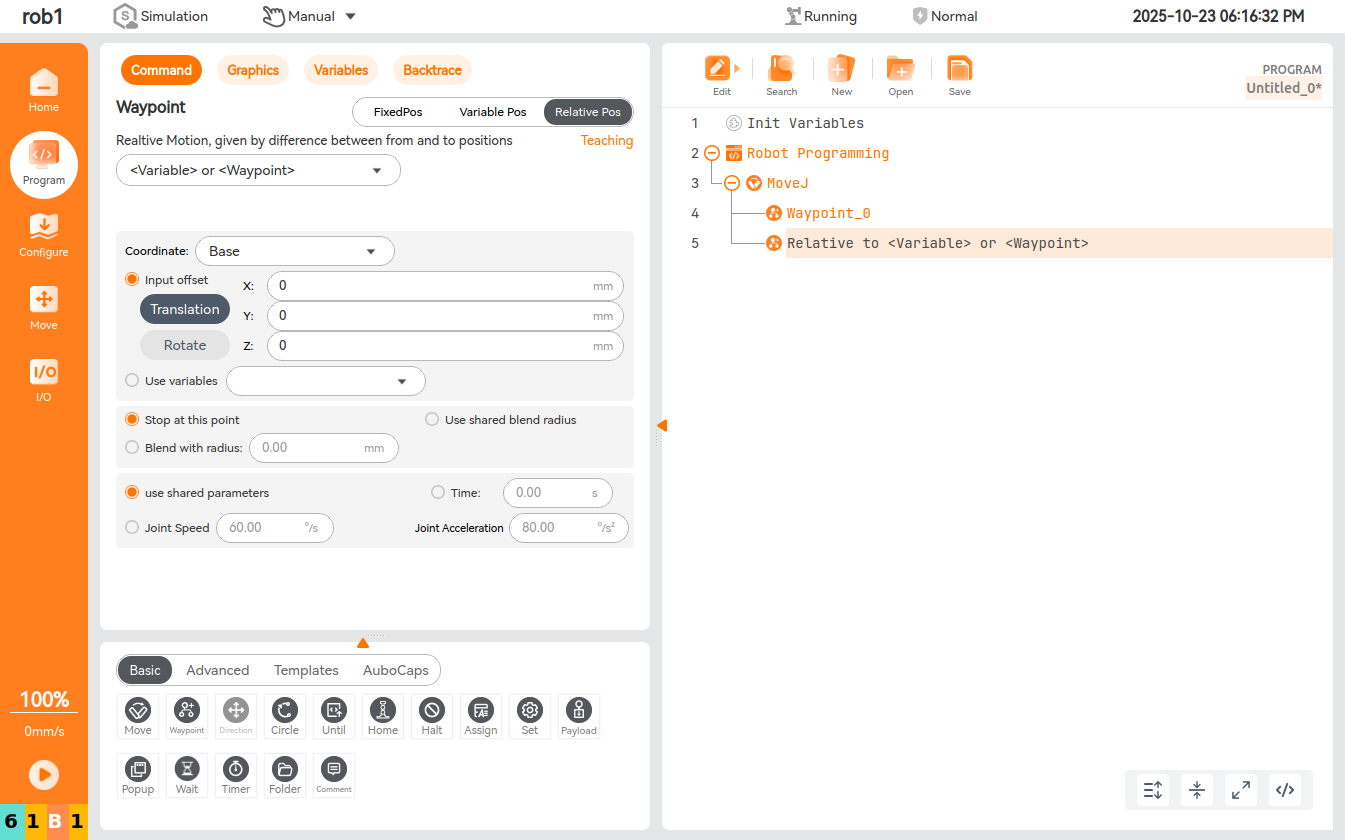Collapse the MoveJ tree node

pyautogui.click(x=732, y=183)
